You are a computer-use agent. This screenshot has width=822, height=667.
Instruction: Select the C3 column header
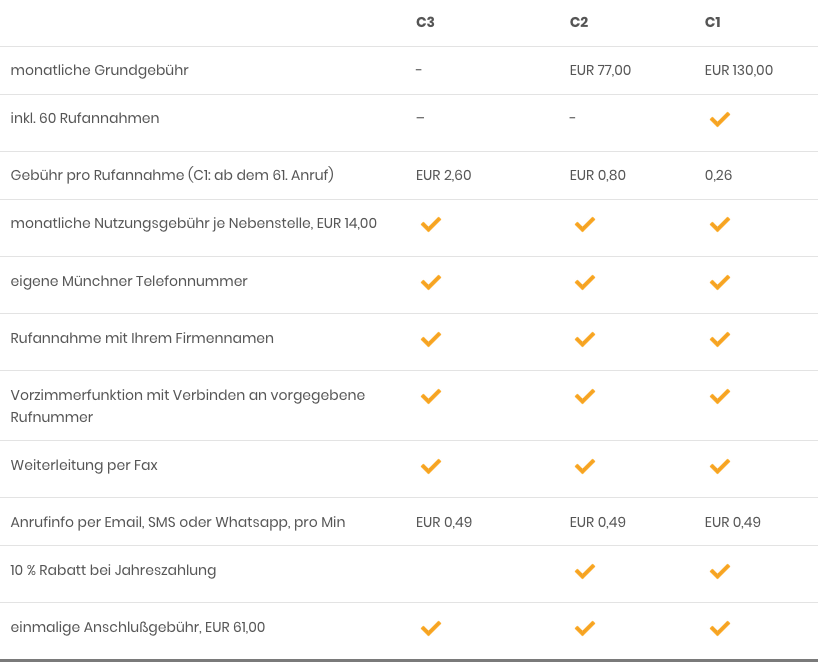pos(425,22)
